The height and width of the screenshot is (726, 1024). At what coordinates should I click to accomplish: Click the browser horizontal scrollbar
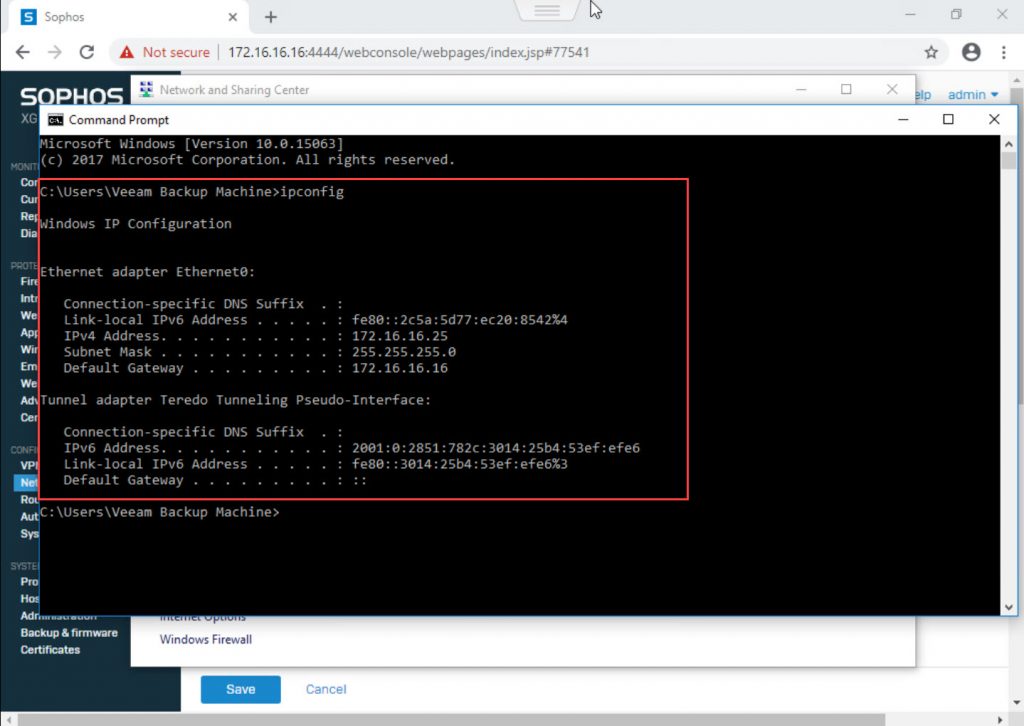(451, 719)
